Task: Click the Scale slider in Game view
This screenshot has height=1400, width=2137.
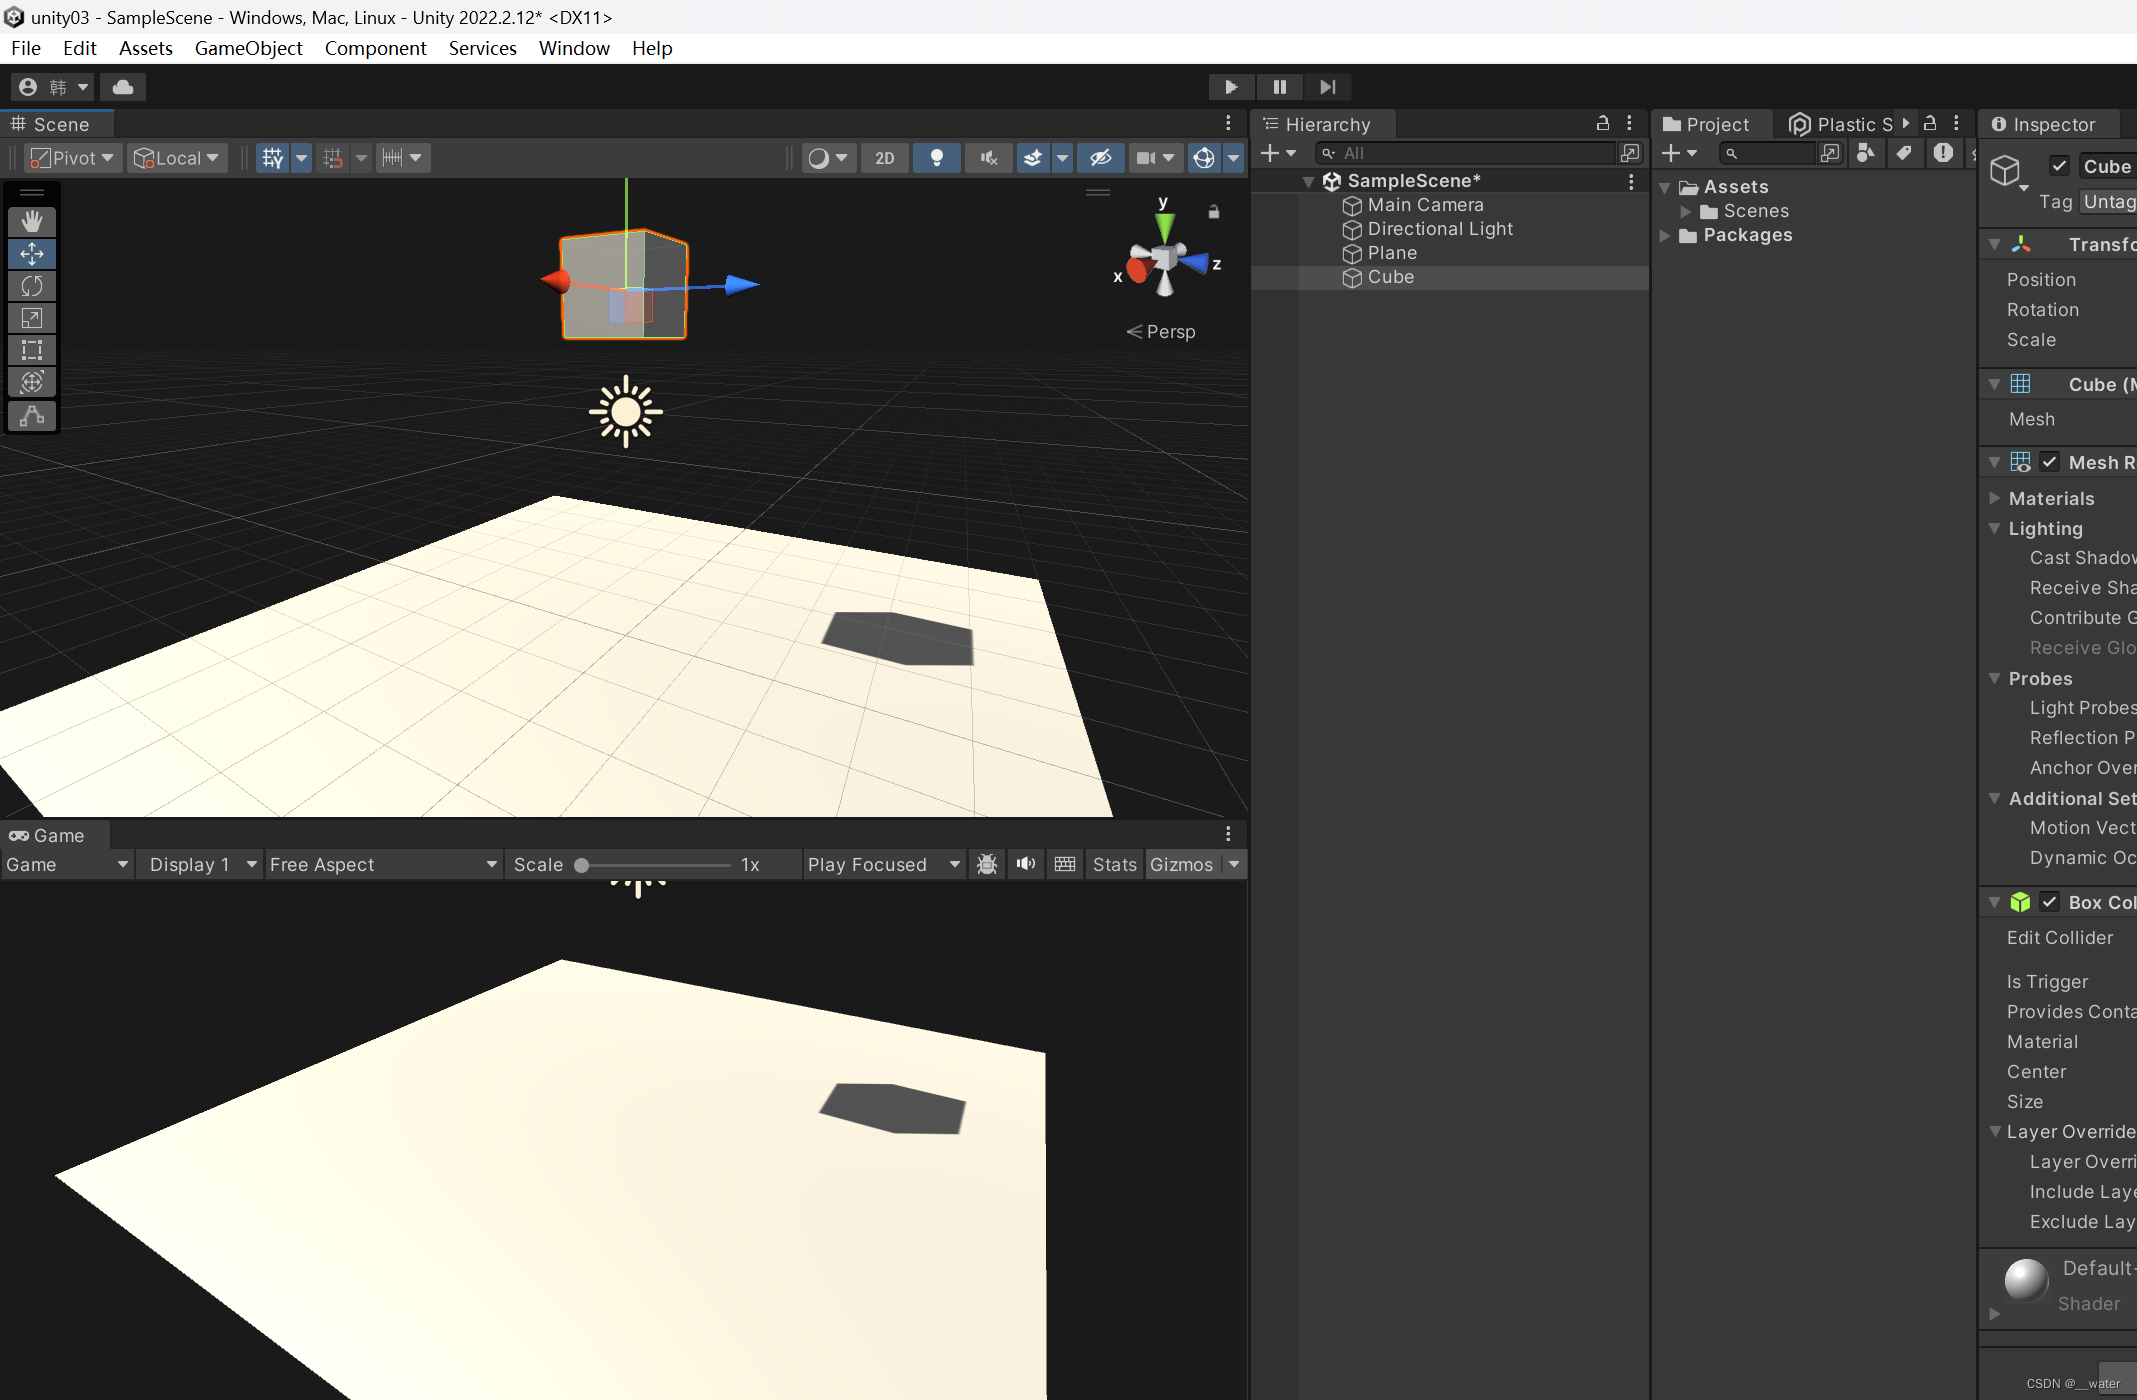Action: [581, 864]
